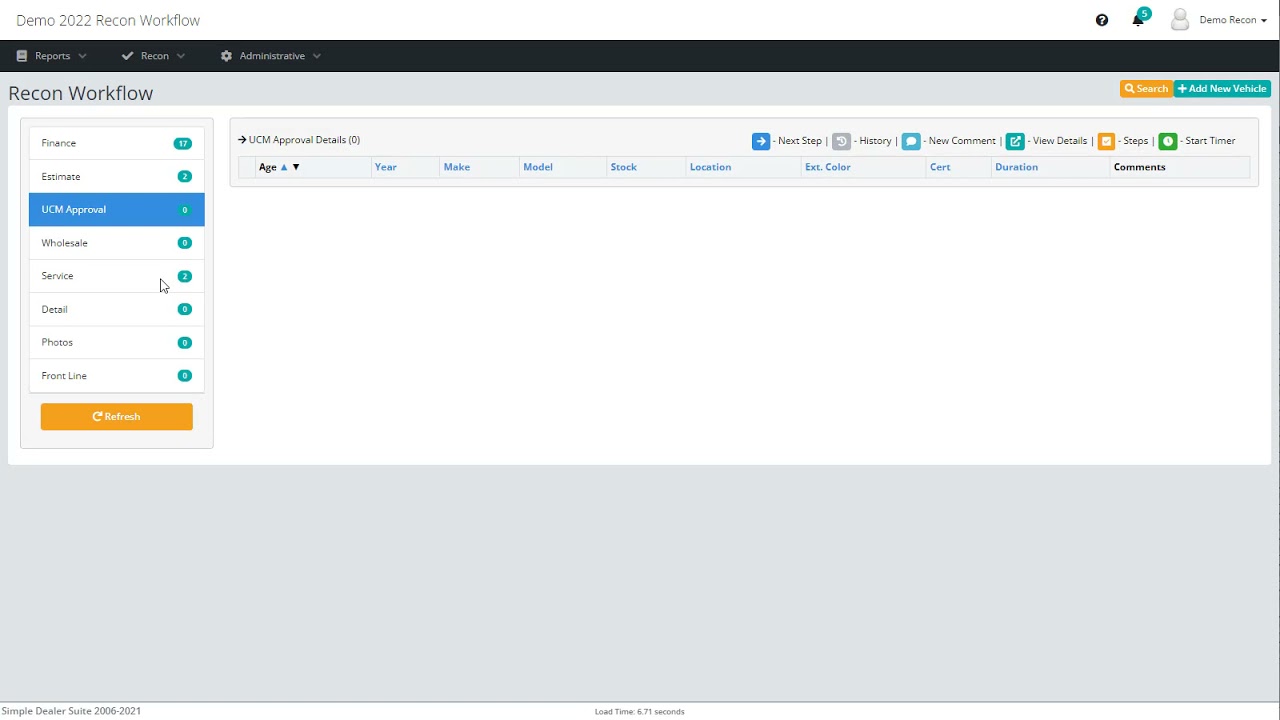
Task: Sort by the Make column header
Action: coord(457,167)
